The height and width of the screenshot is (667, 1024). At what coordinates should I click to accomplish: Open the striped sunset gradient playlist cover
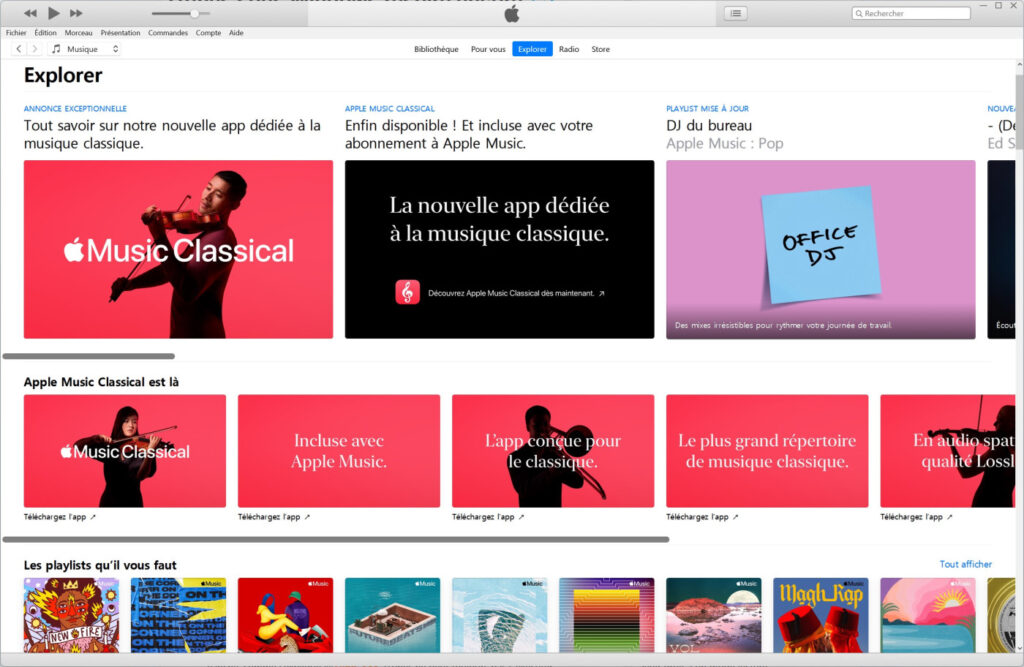[607, 615]
